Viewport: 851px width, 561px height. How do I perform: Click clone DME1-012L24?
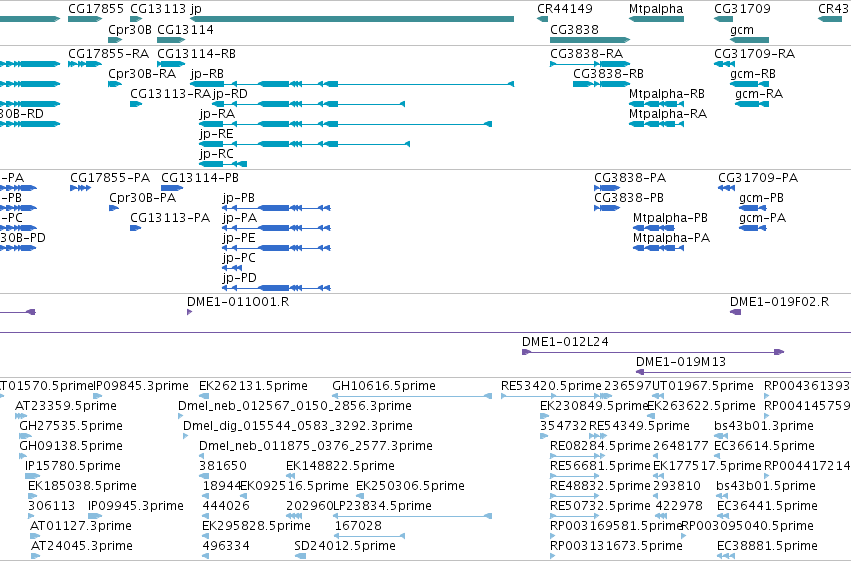[x=653, y=352]
